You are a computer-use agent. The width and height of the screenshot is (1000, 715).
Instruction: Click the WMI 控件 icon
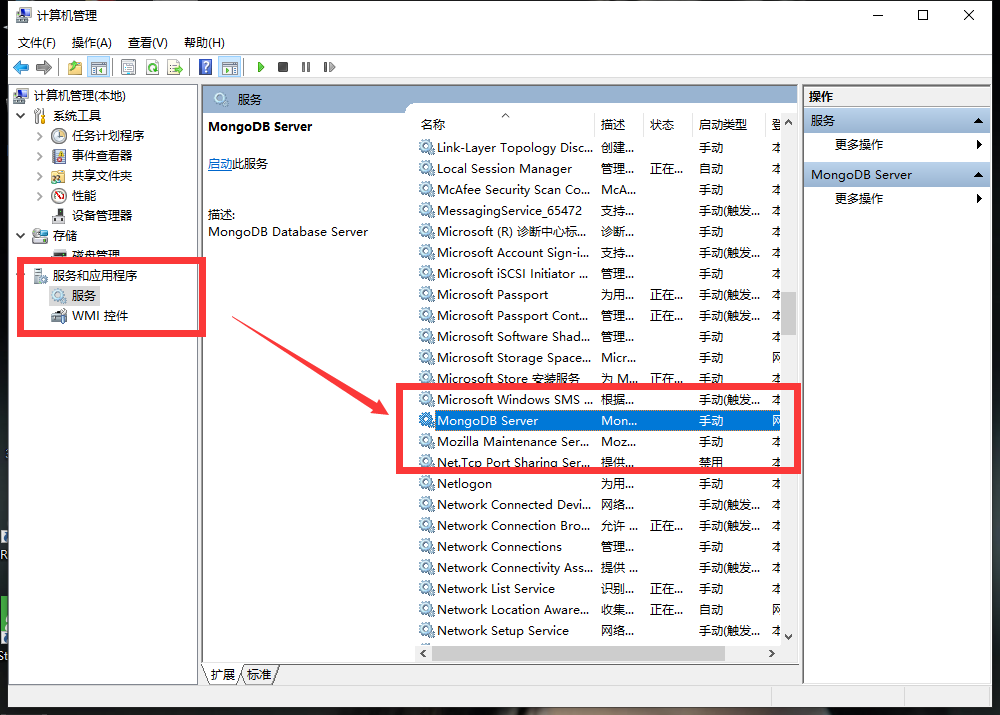(x=59, y=316)
